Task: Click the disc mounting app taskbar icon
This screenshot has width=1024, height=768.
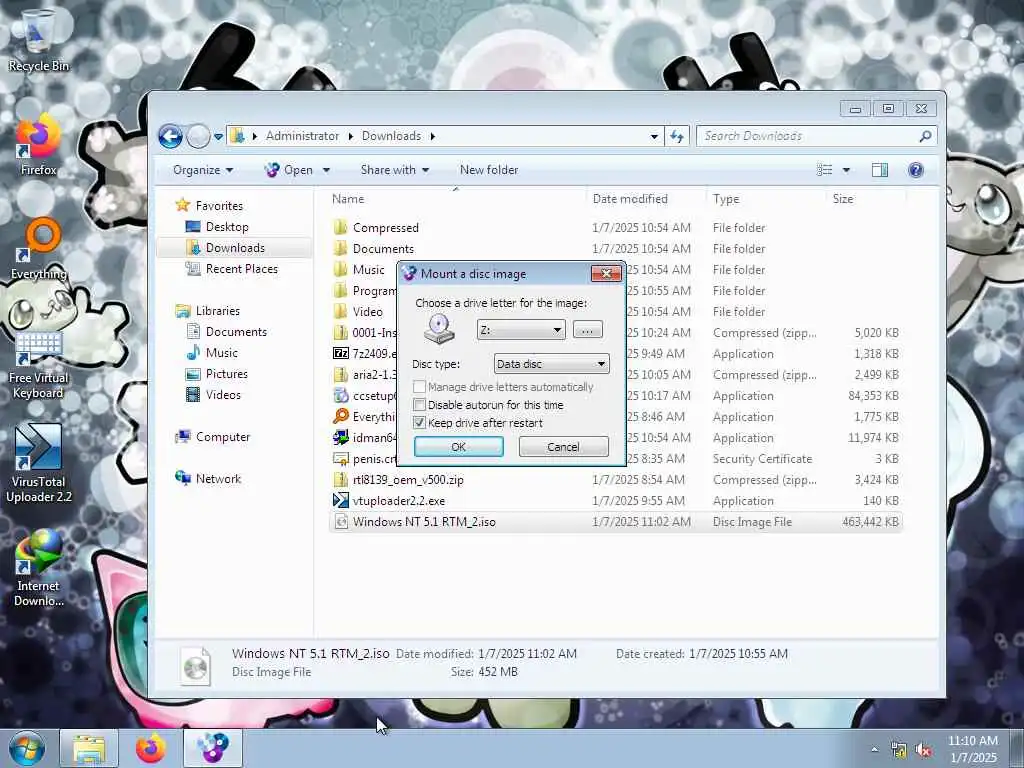Action: pos(213,748)
